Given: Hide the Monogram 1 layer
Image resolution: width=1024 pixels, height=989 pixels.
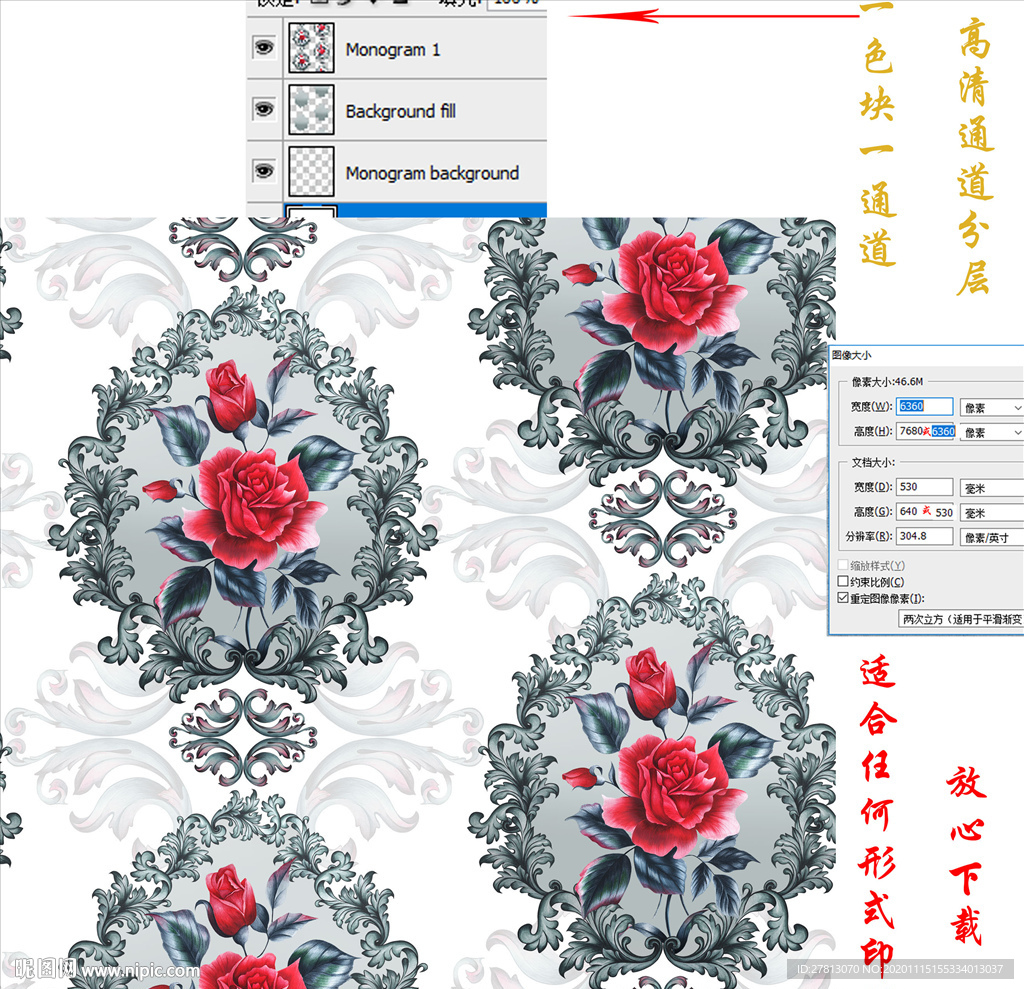Looking at the screenshot, I should (264, 47).
